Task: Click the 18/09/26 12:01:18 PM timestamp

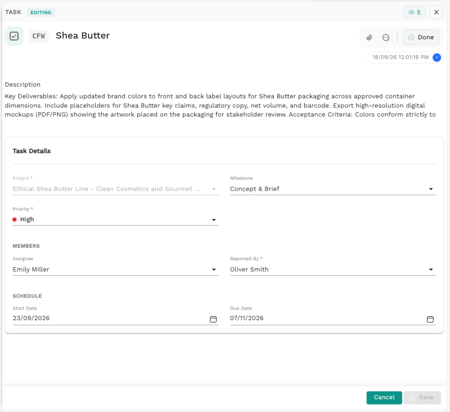Action: tap(400, 57)
